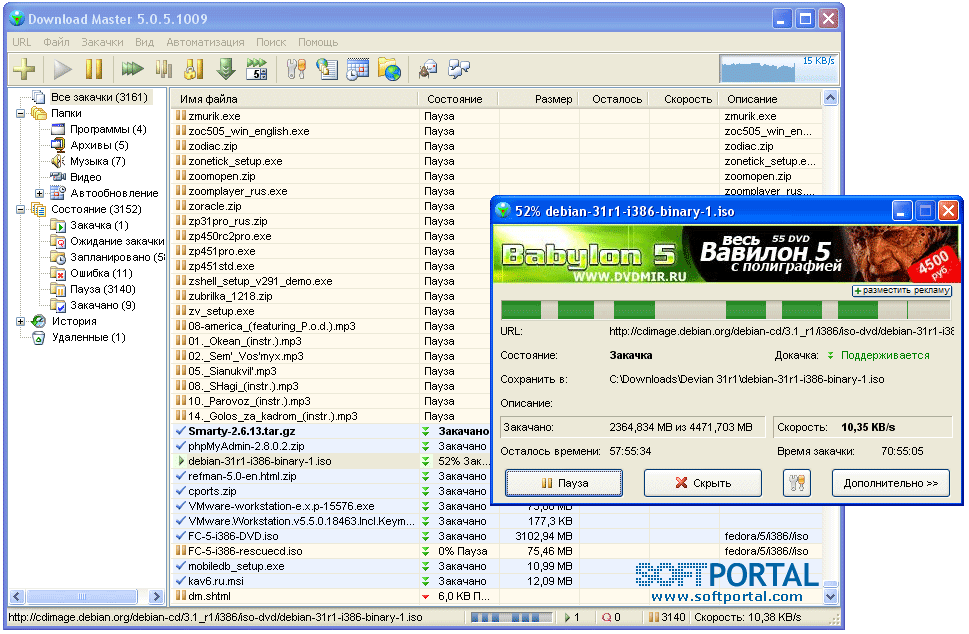Image resolution: width=969 pixels, height=634 pixels.
Task: Click the Дополнительно >> button
Action: pyautogui.click(x=890, y=483)
